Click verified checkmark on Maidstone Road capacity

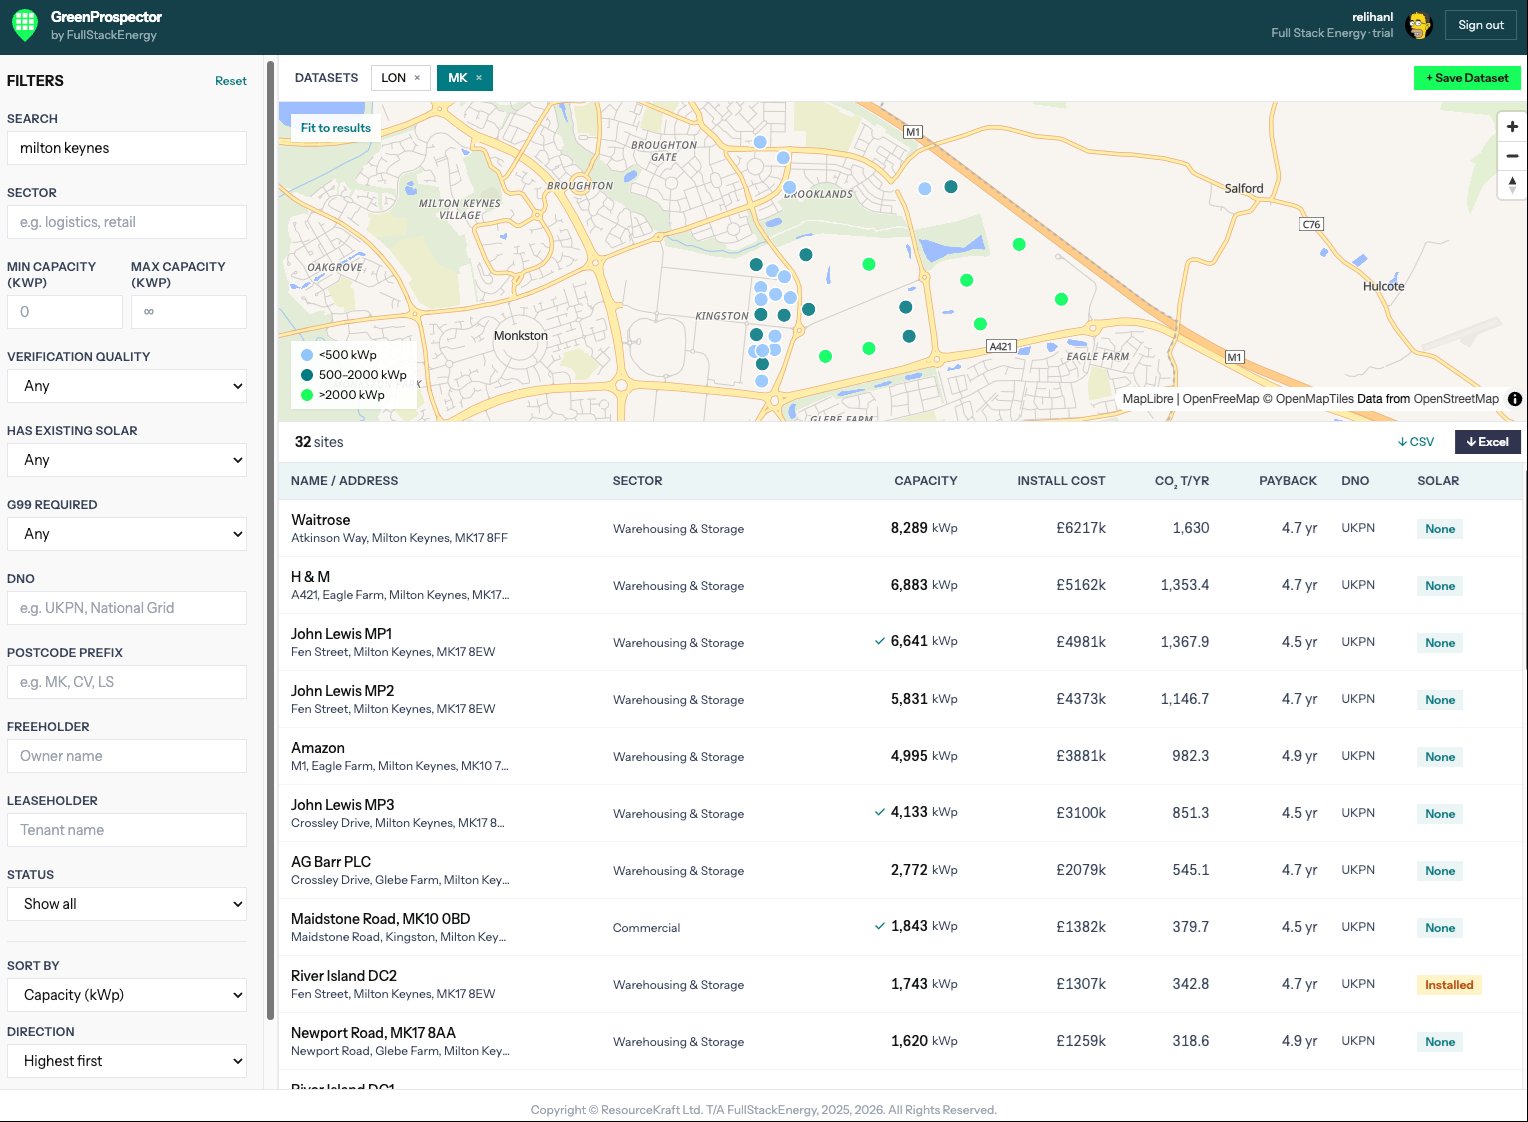pos(880,926)
